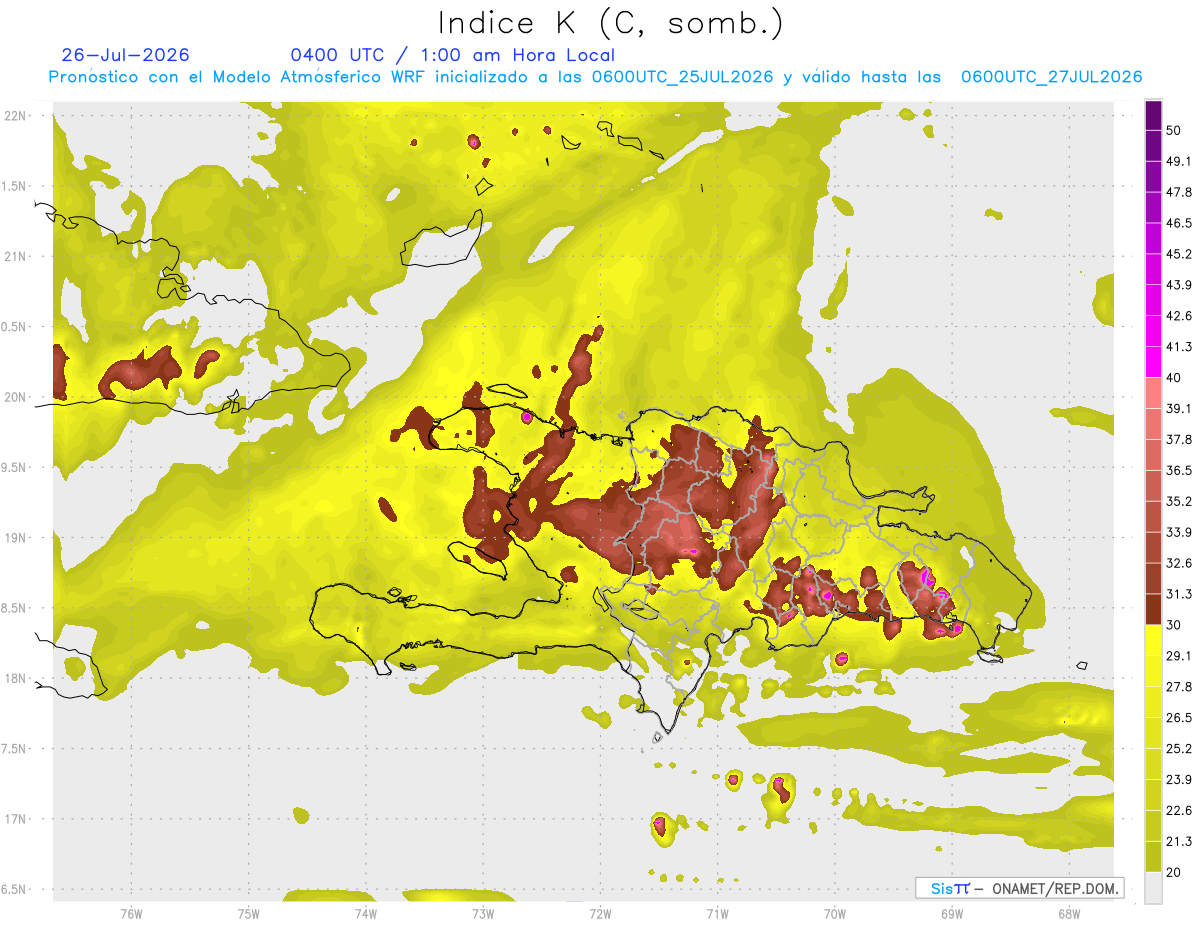
Task: Click the '22N' latitude label
Action: pyautogui.click(x=16, y=116)
